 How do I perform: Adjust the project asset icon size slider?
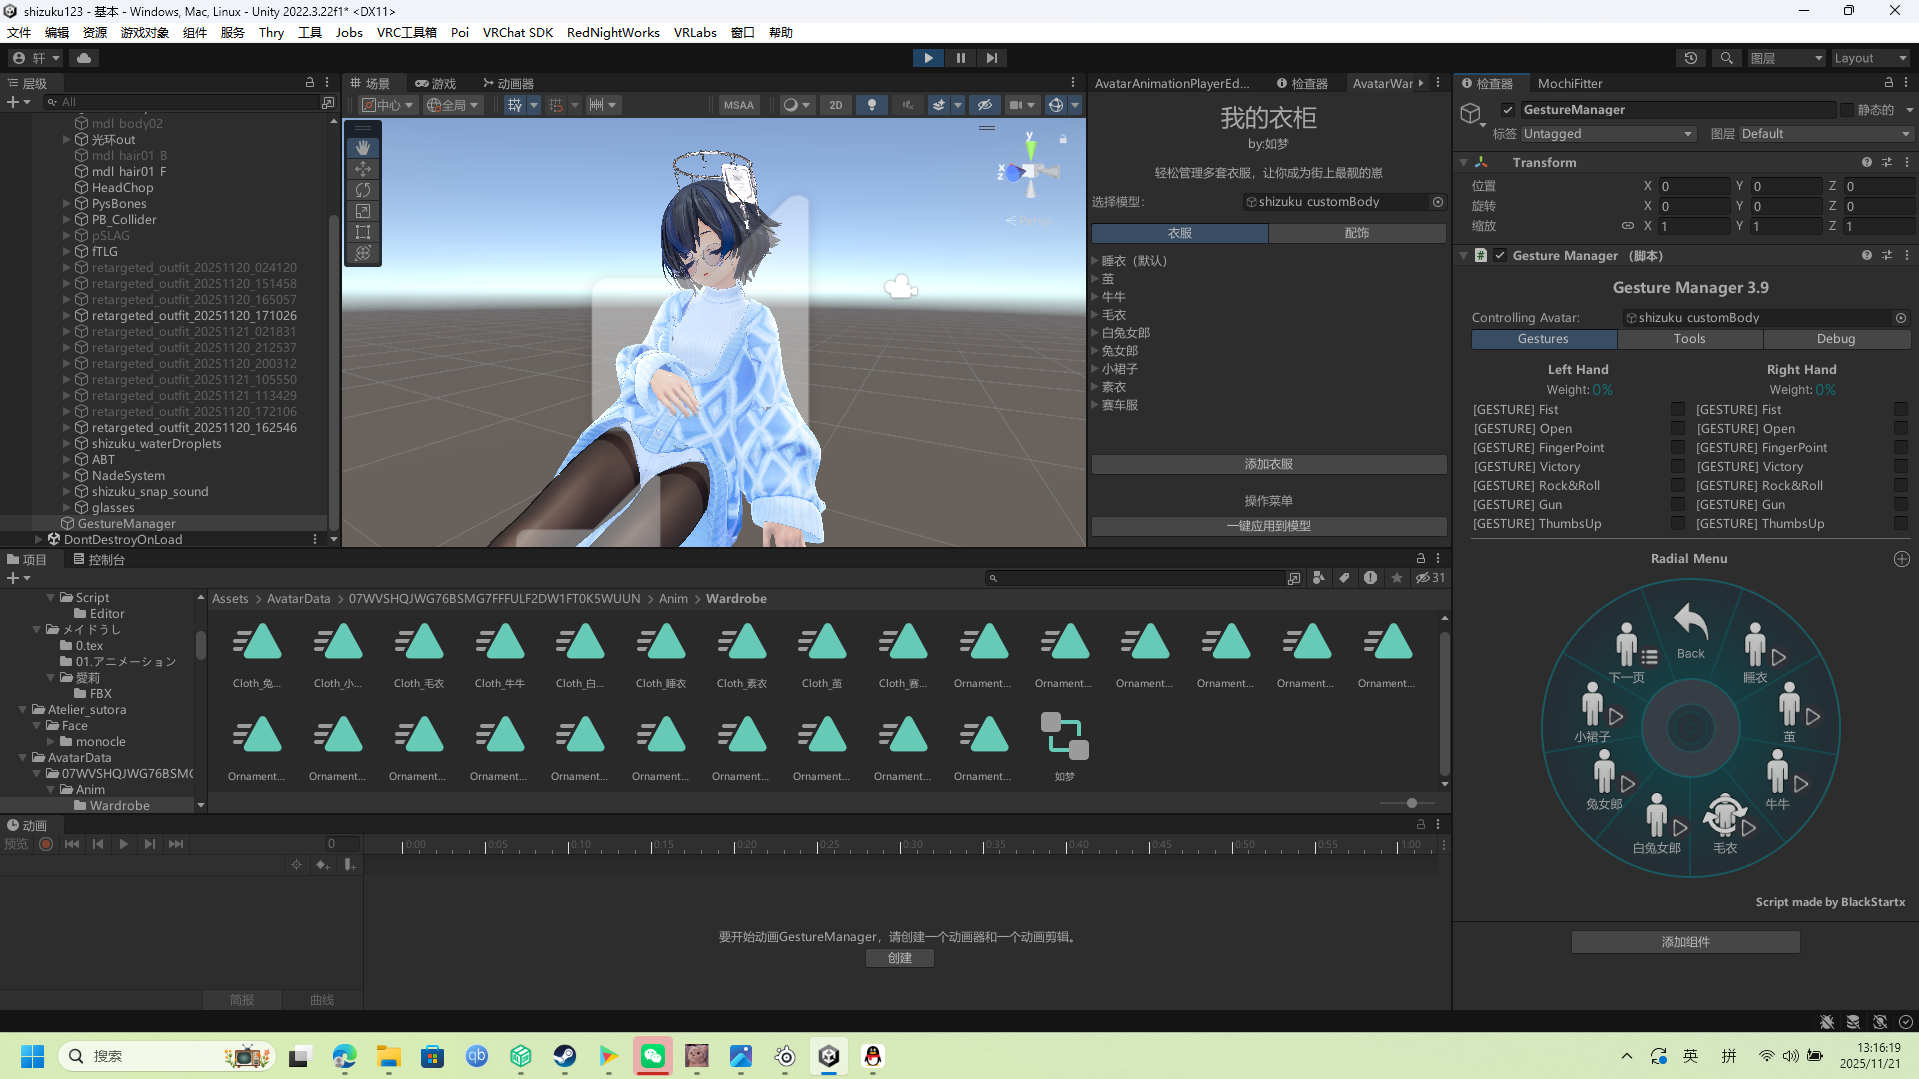click(x=1411, y=803)
